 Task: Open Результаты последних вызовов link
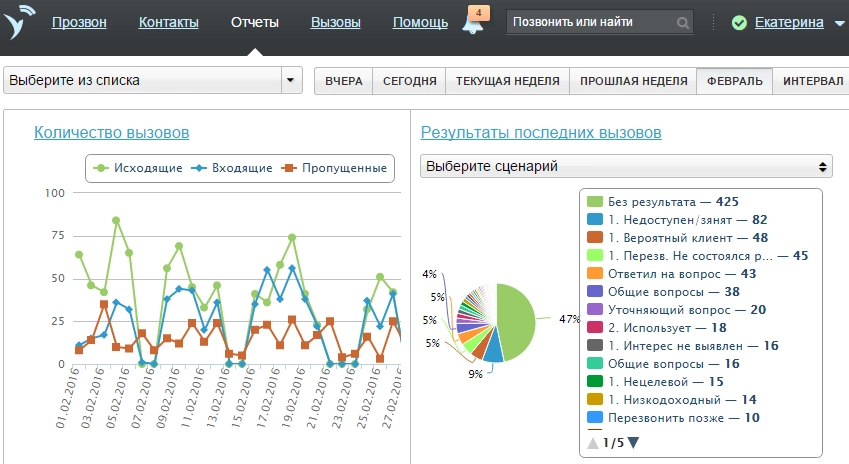pos(541,132)
